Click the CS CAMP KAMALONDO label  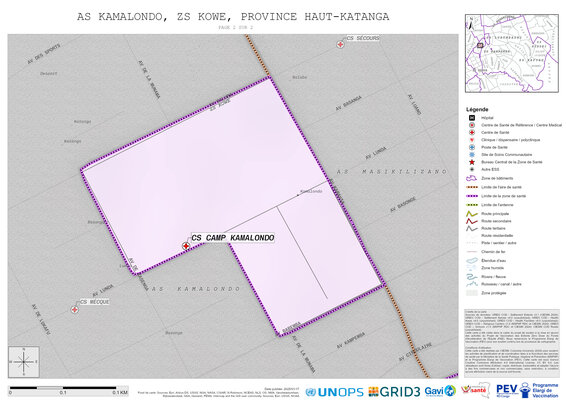(233, 238)
